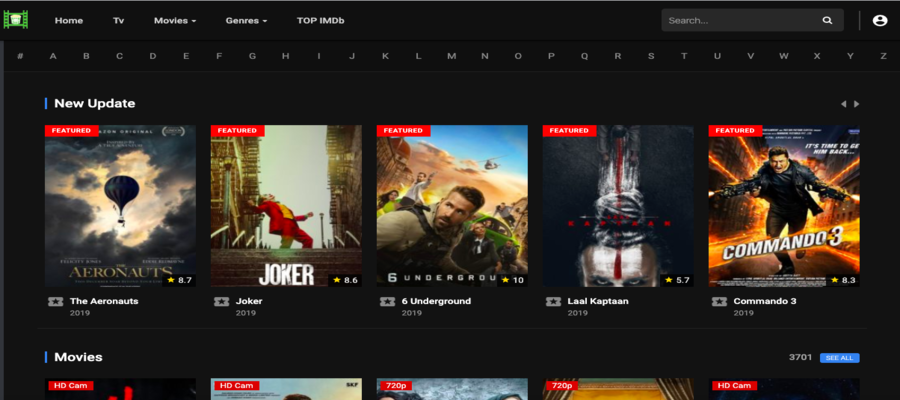Filter by letter A in alphabet bar

click(53, 56)
